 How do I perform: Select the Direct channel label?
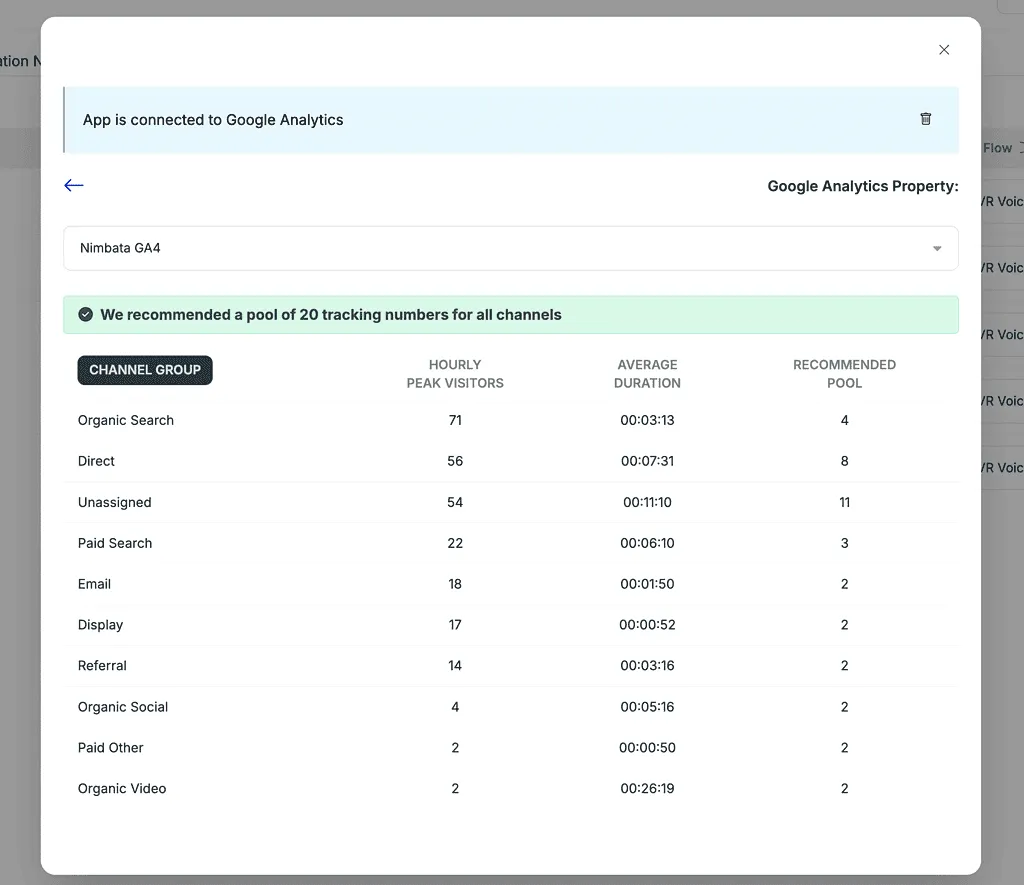click(x=96, y=461)
